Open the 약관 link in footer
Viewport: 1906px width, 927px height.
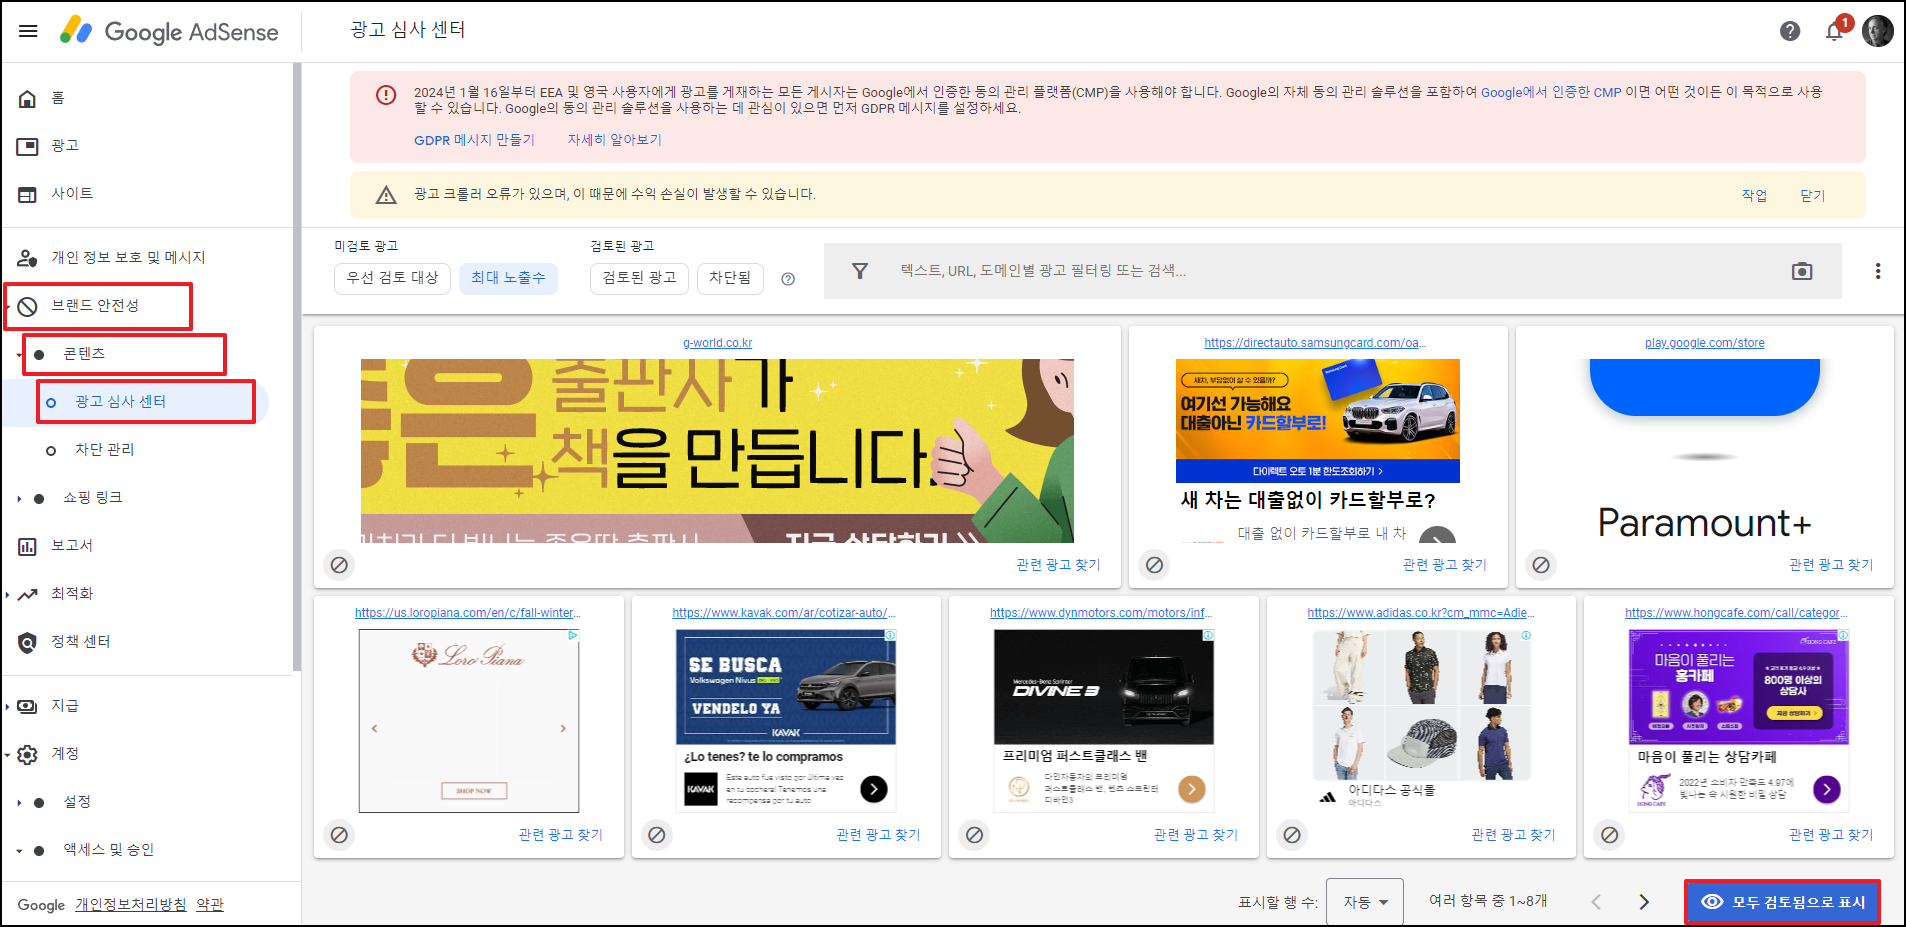pyautogui.click(x=210, y=904)
